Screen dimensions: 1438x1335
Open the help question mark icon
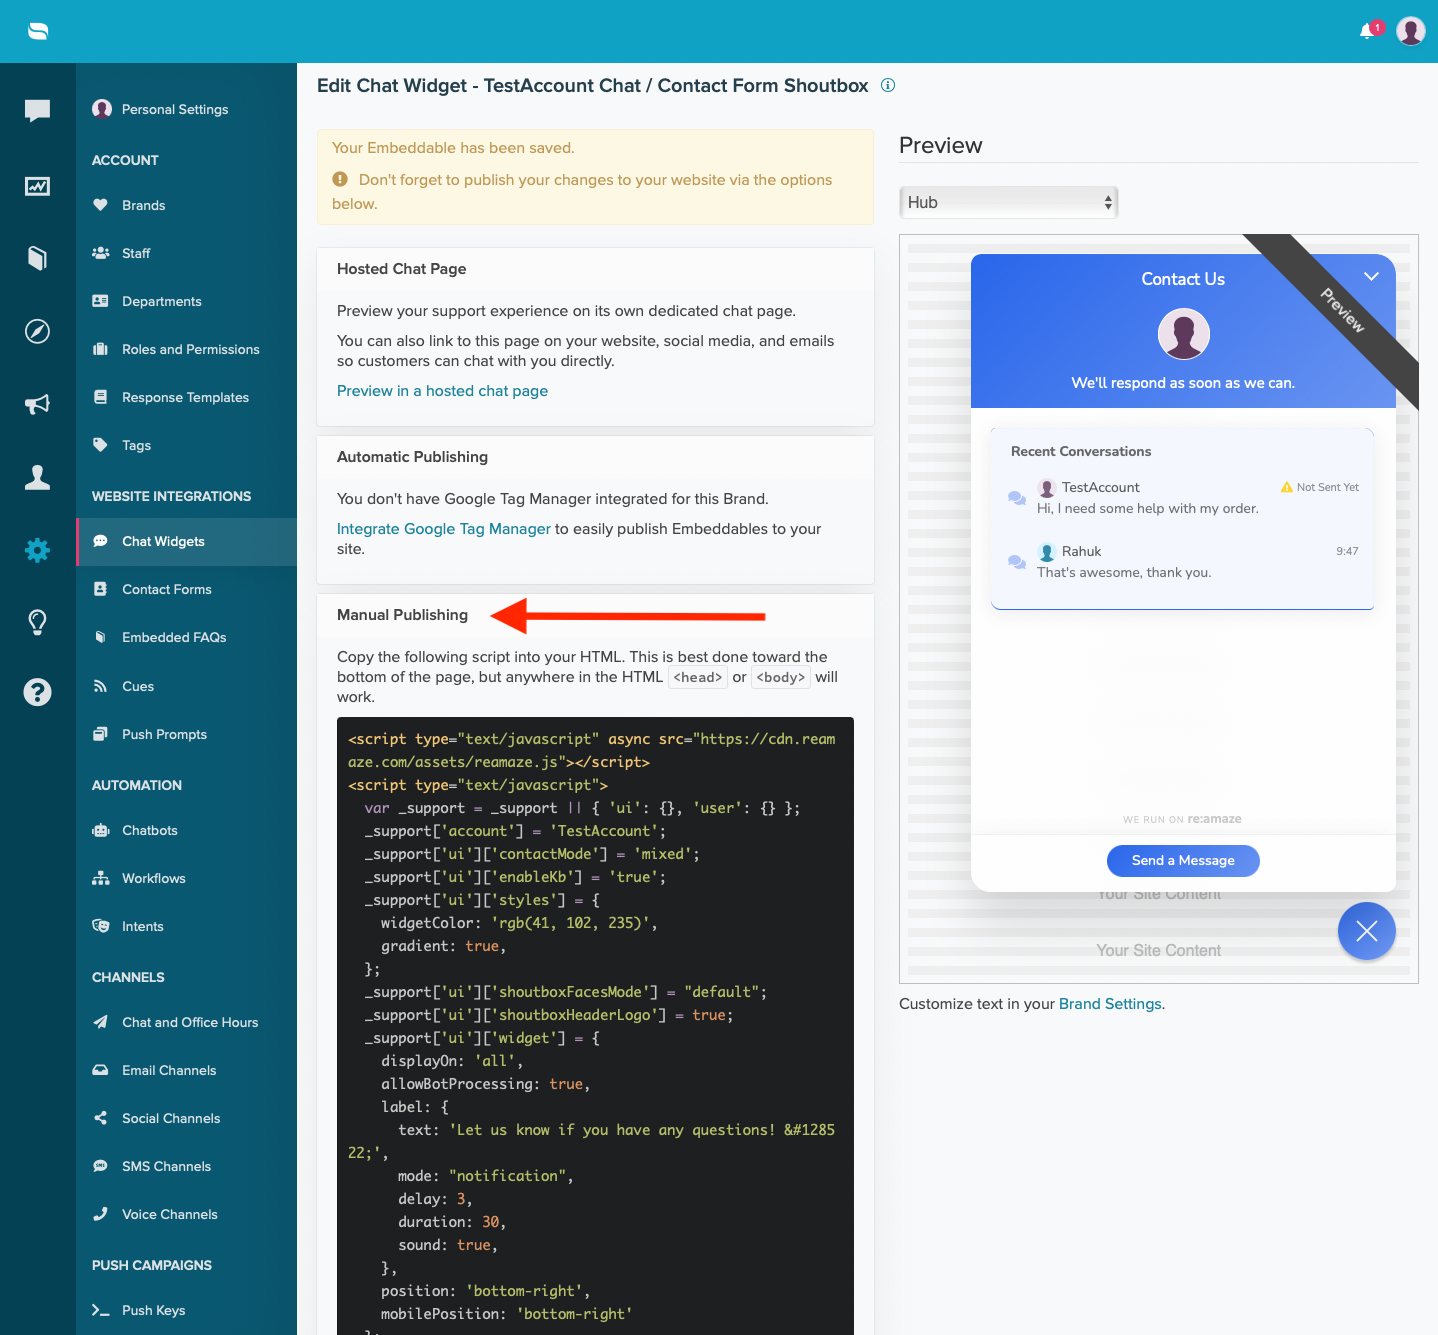click(37, 692)
